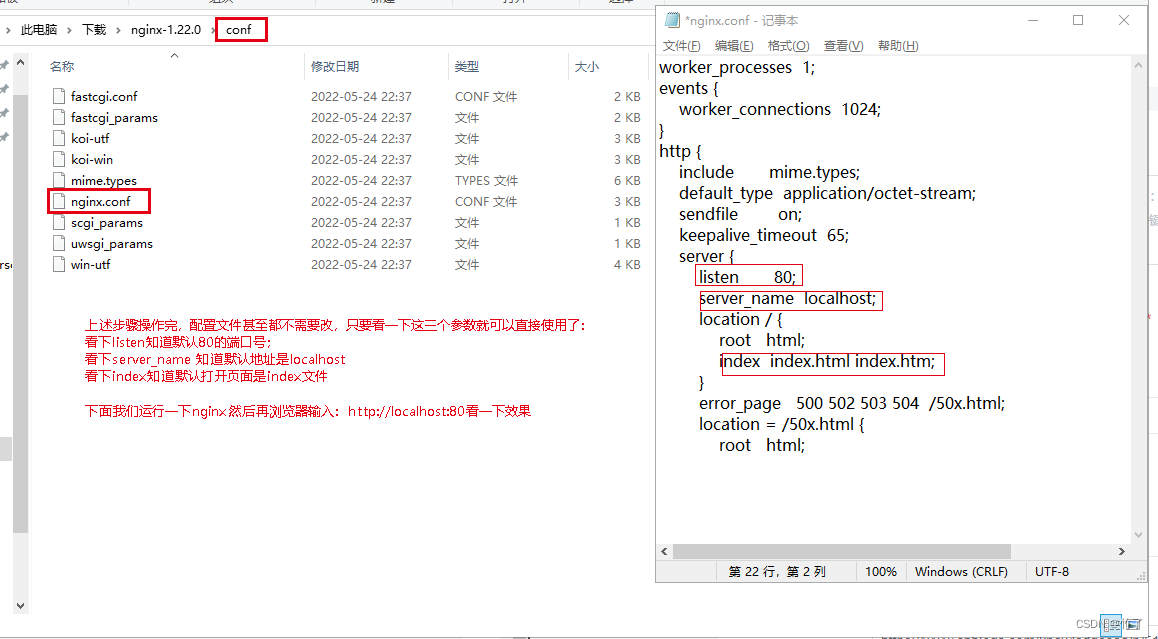This screenshot has height=639, width=1158.
Task: Open the 帮助(H) menu in Notepad
Action: (x=898, y=46)
